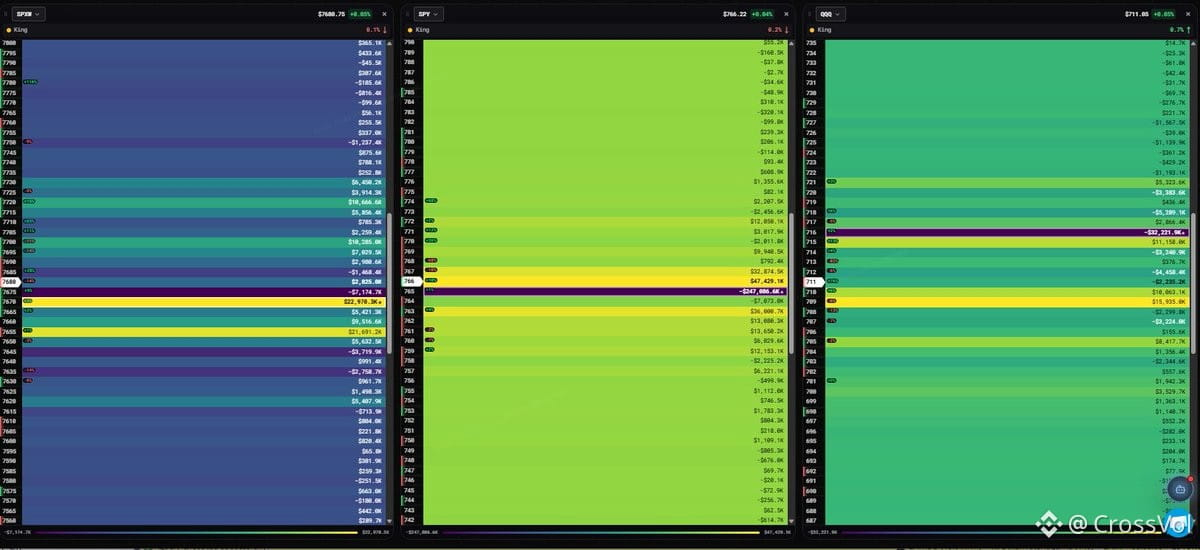Close the SPY panel
The image size is (1200, 550).
786,14
